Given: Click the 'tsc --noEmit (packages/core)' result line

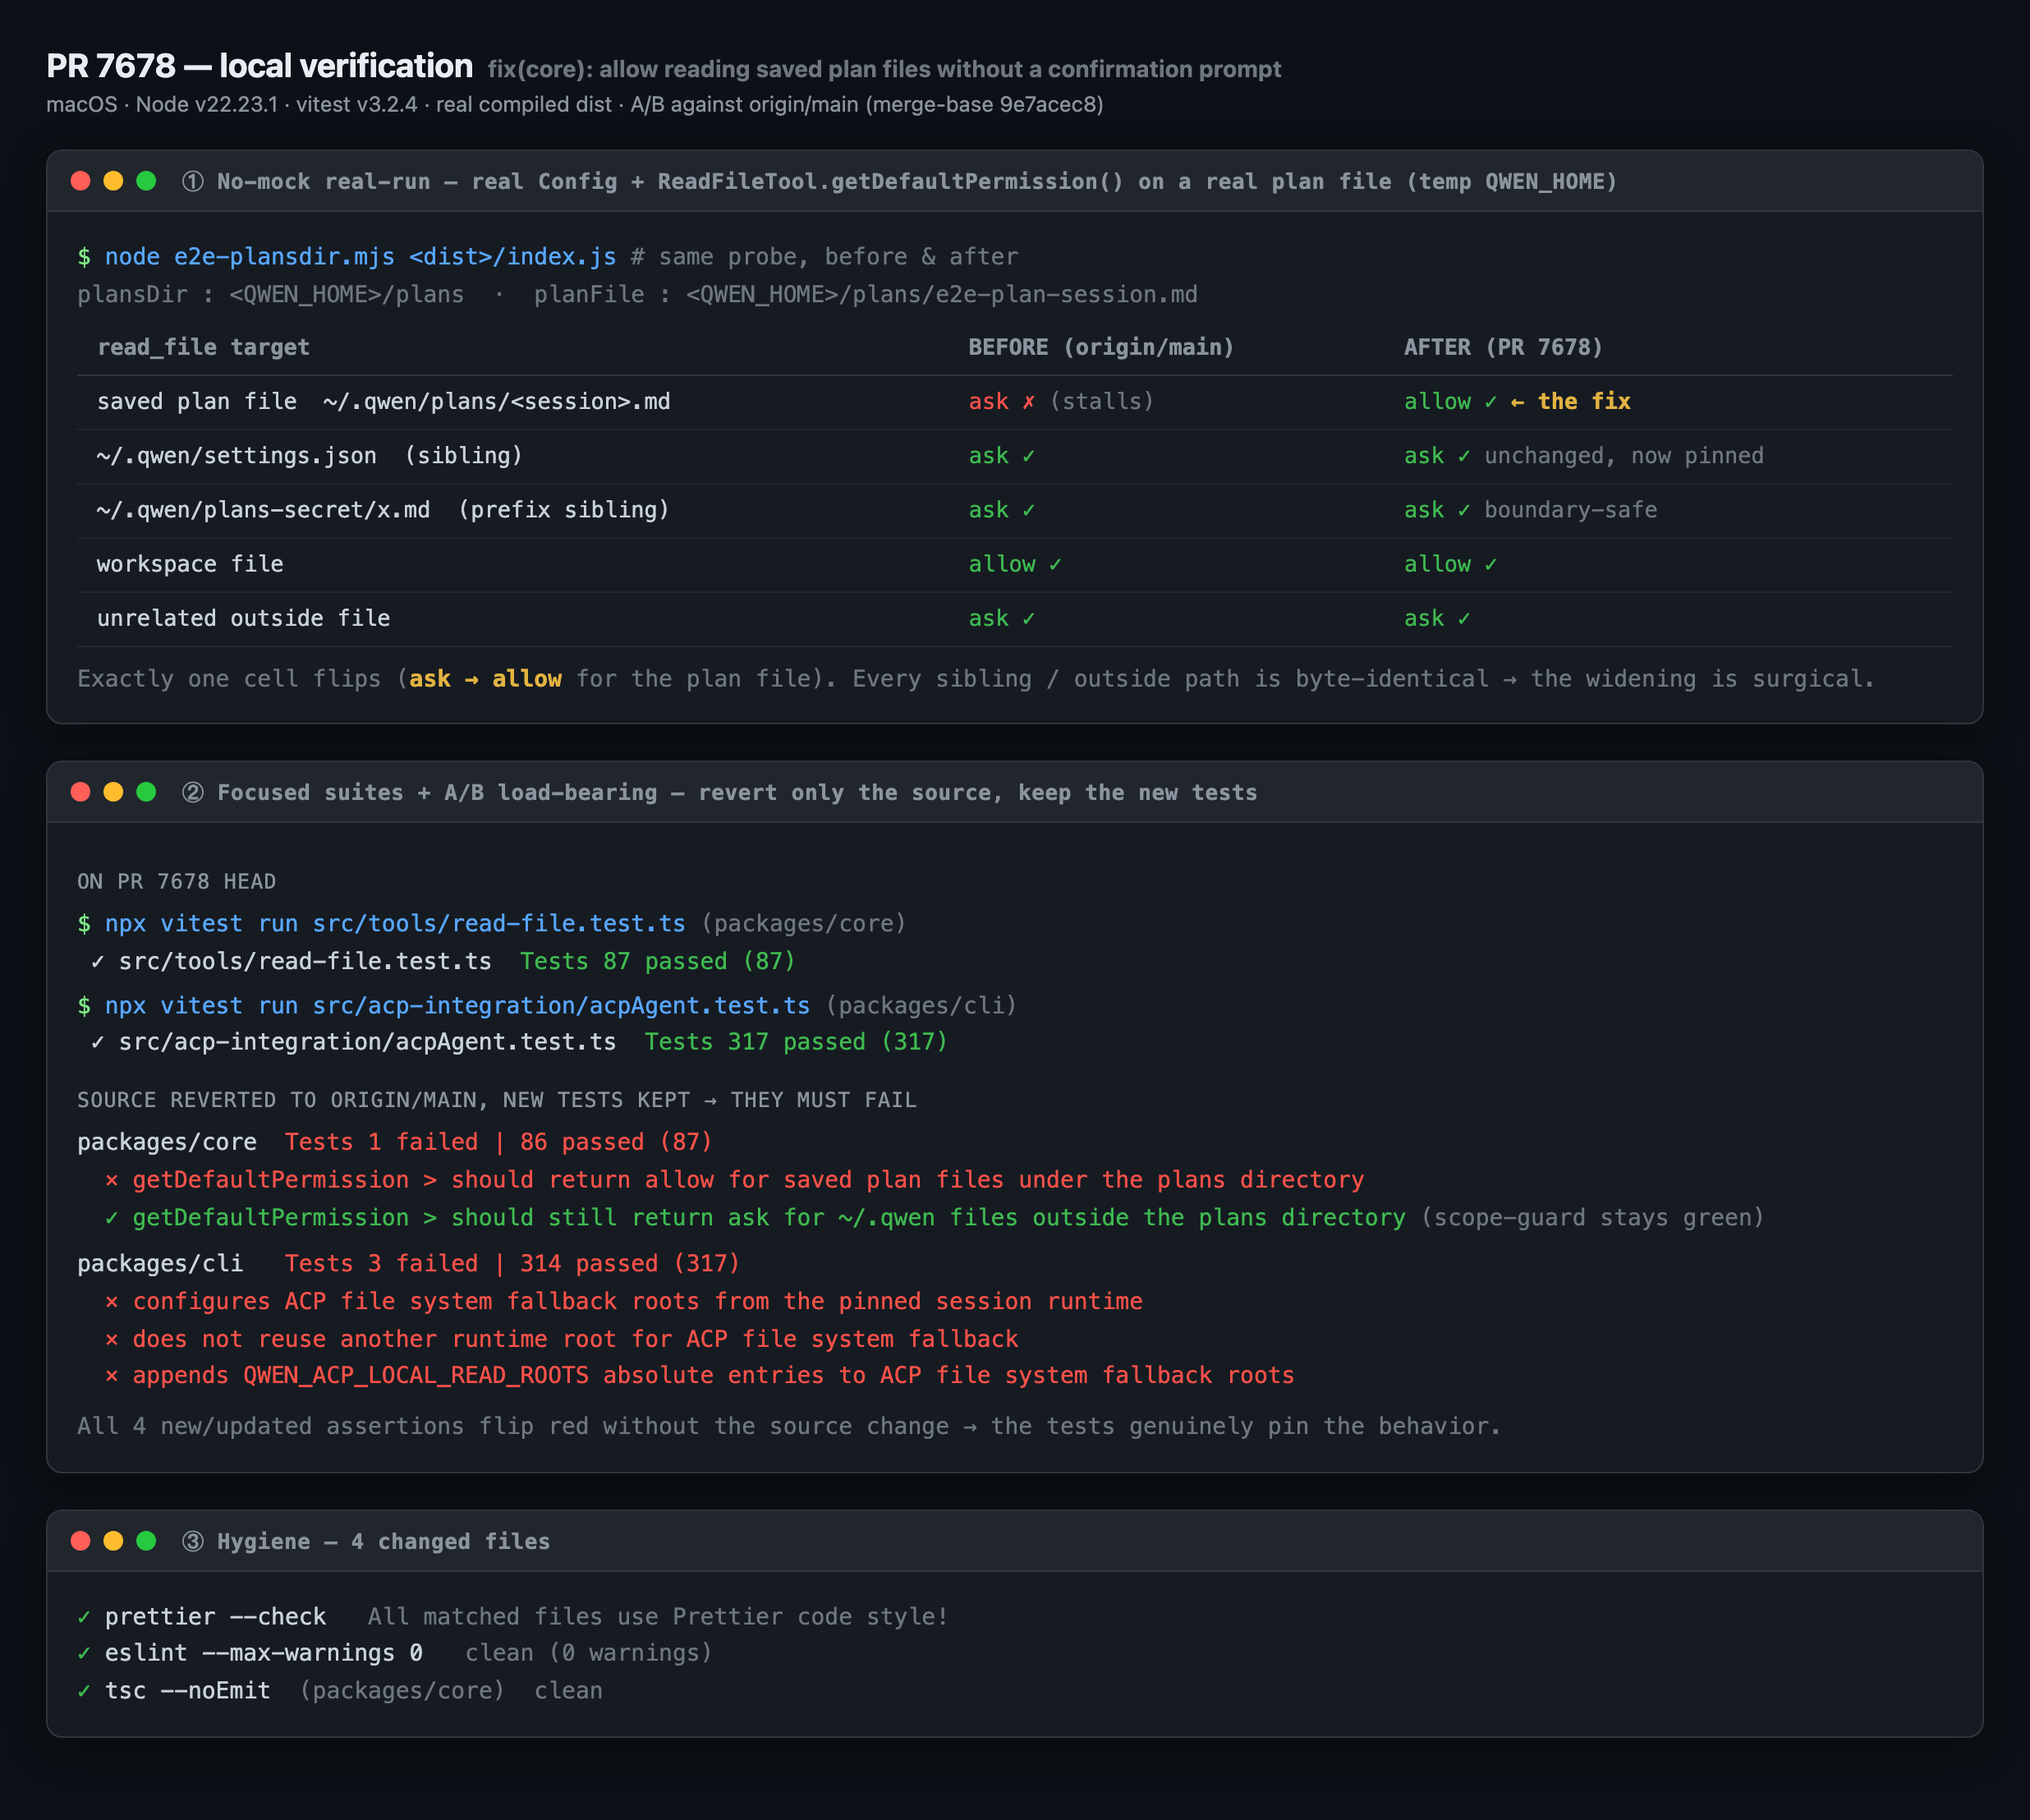Looking at the screenshot, I should tap(340, 1691).
